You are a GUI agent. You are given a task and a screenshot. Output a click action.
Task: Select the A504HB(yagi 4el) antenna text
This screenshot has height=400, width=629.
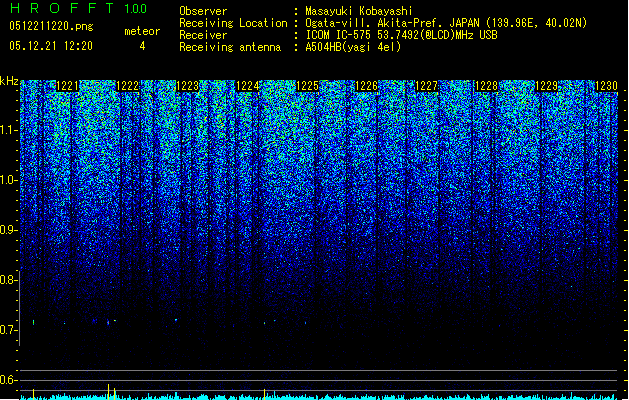pos(353,47)
